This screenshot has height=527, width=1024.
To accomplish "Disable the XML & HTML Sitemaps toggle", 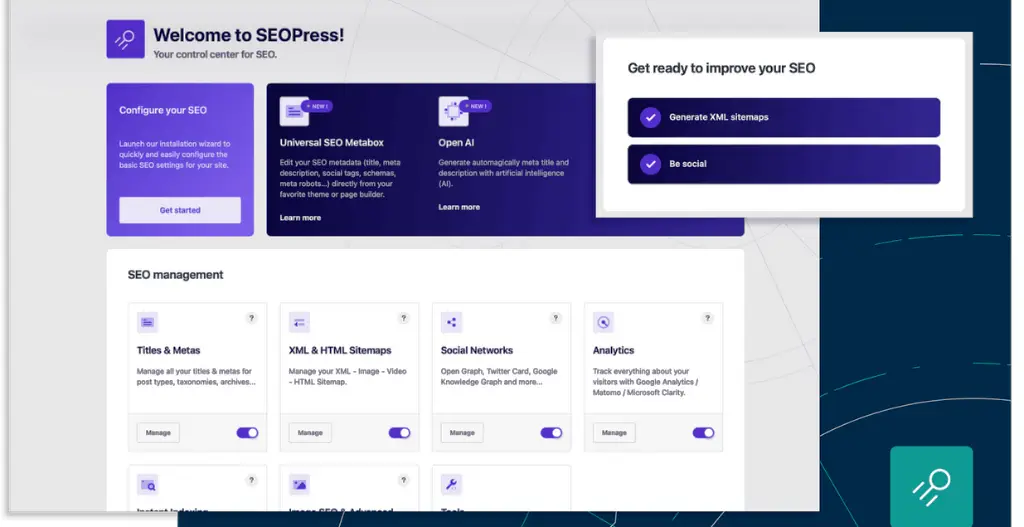I will [x=399, y=433].
